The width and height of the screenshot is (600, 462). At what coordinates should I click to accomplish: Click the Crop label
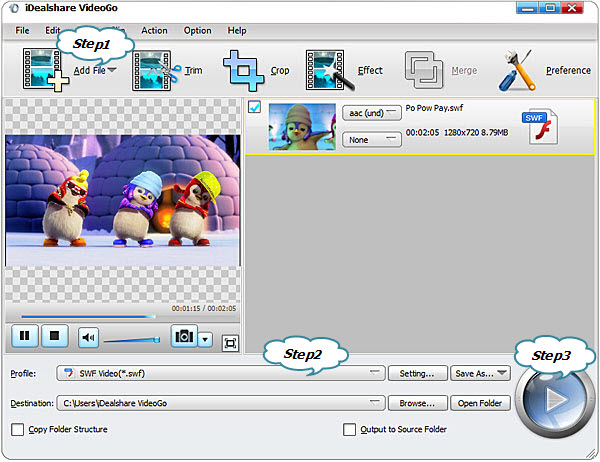[x=280, y=70]
